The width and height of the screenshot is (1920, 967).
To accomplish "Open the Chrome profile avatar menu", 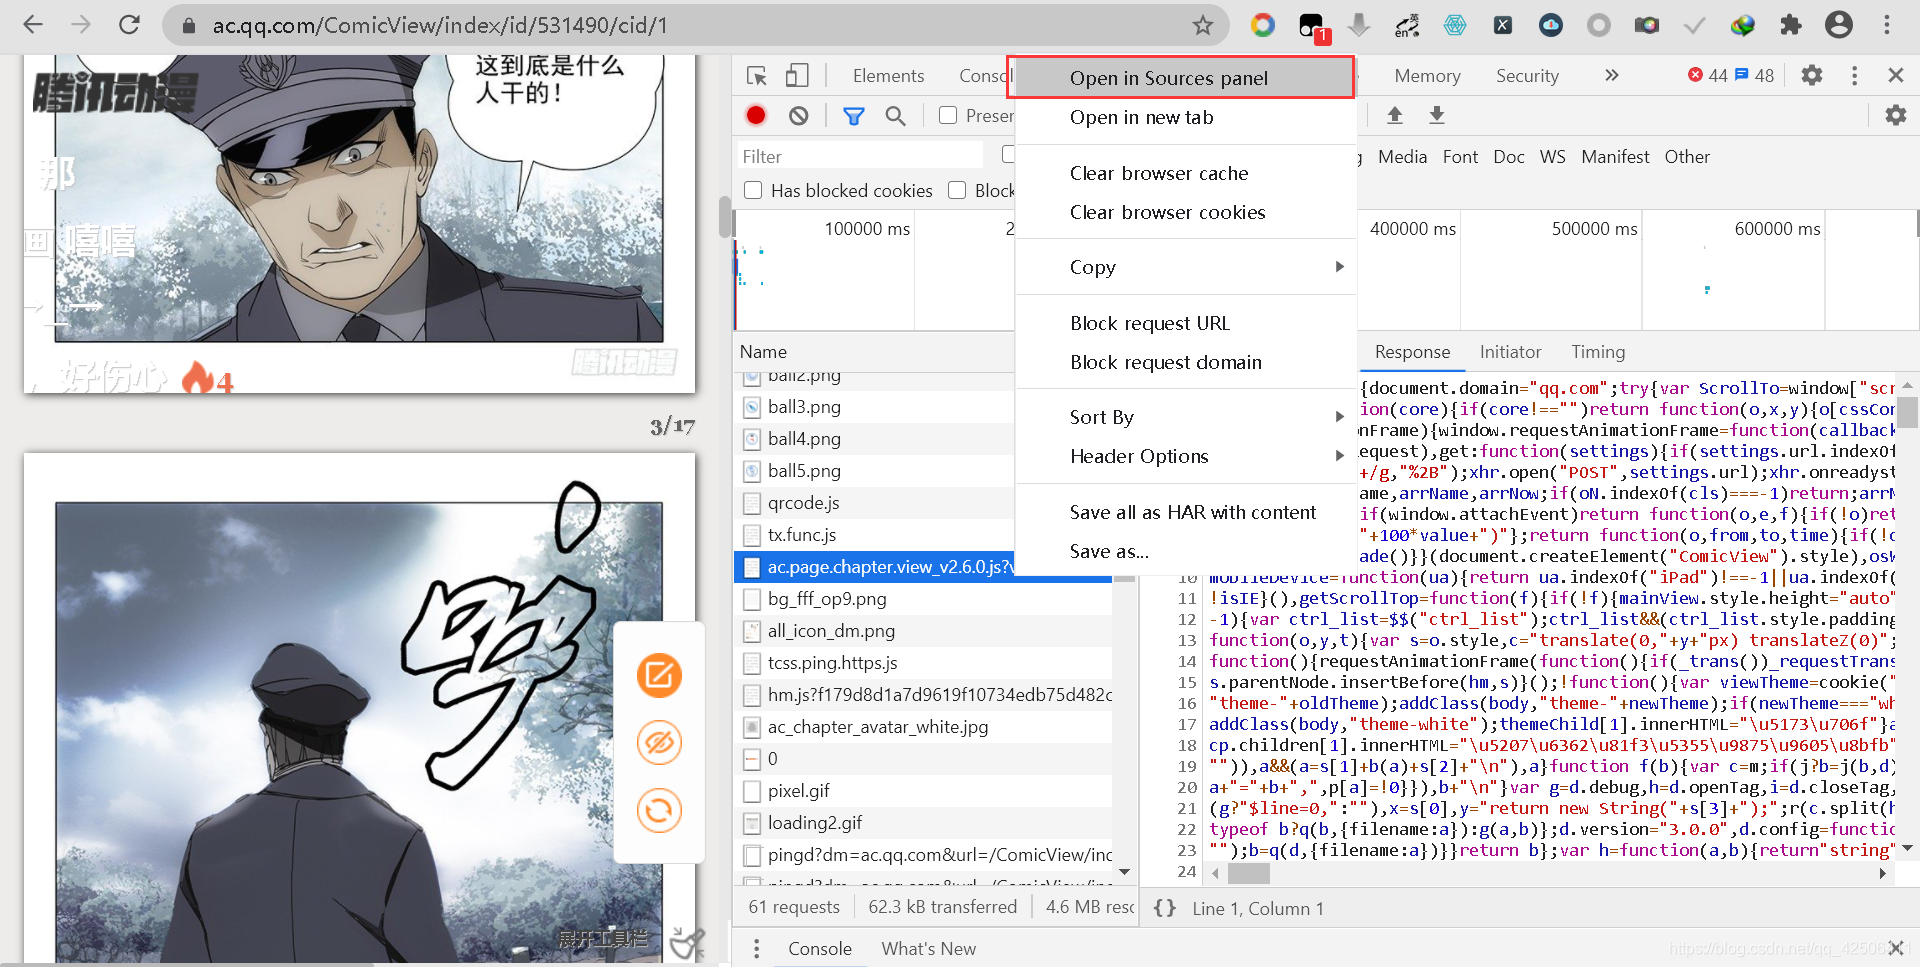I will tap(1839, 25).
